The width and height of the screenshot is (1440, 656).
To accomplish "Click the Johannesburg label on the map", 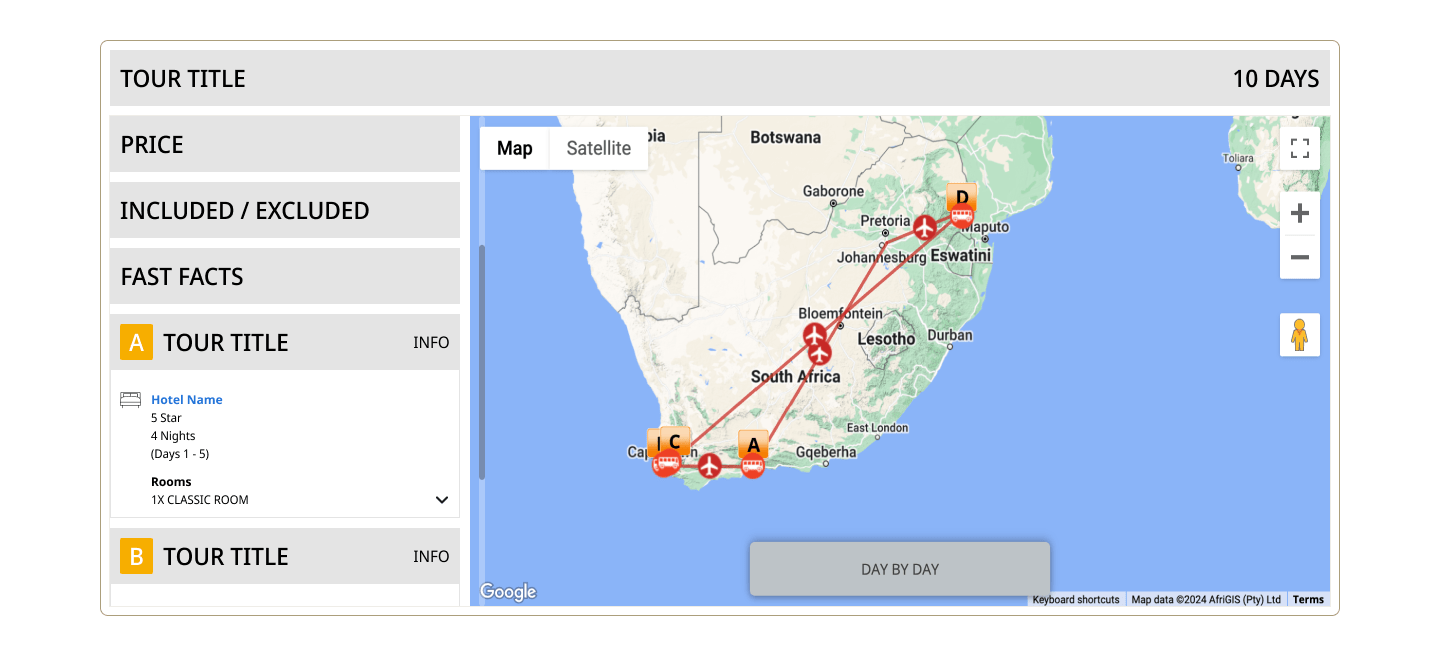I will coord(883,257).
